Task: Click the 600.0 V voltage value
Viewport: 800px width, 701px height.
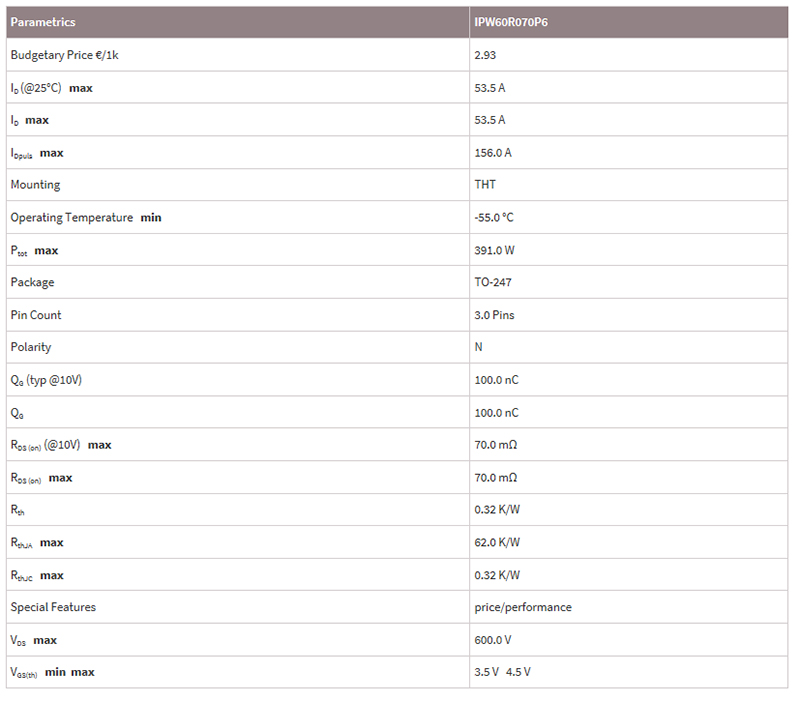Action: click(x=492, y=640)
